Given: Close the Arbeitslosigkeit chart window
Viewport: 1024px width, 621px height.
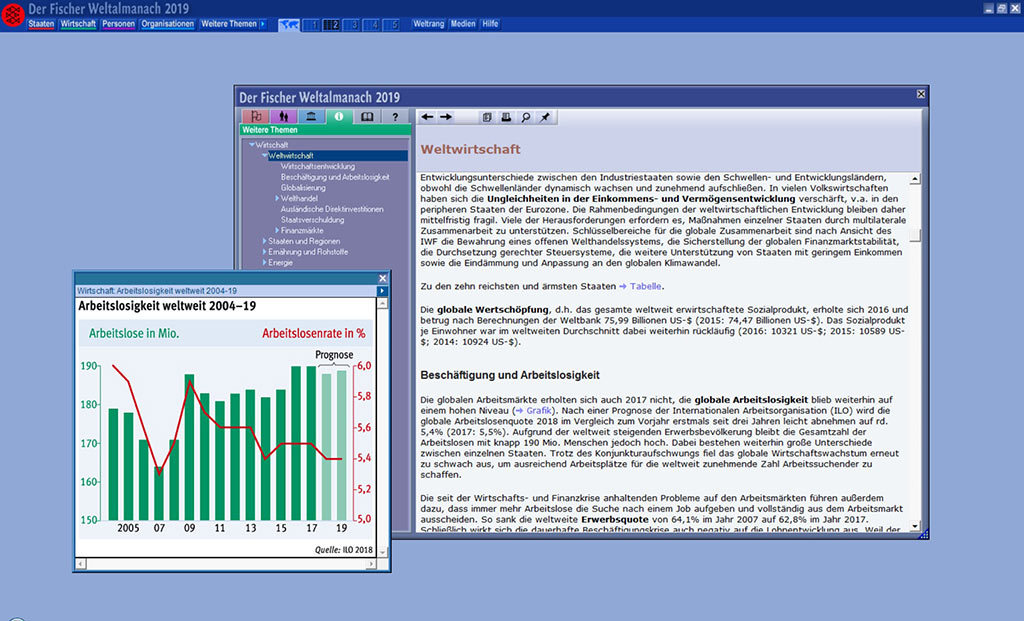Looking at the screenshot, I should pyautogui.click(x=383, y=278).
